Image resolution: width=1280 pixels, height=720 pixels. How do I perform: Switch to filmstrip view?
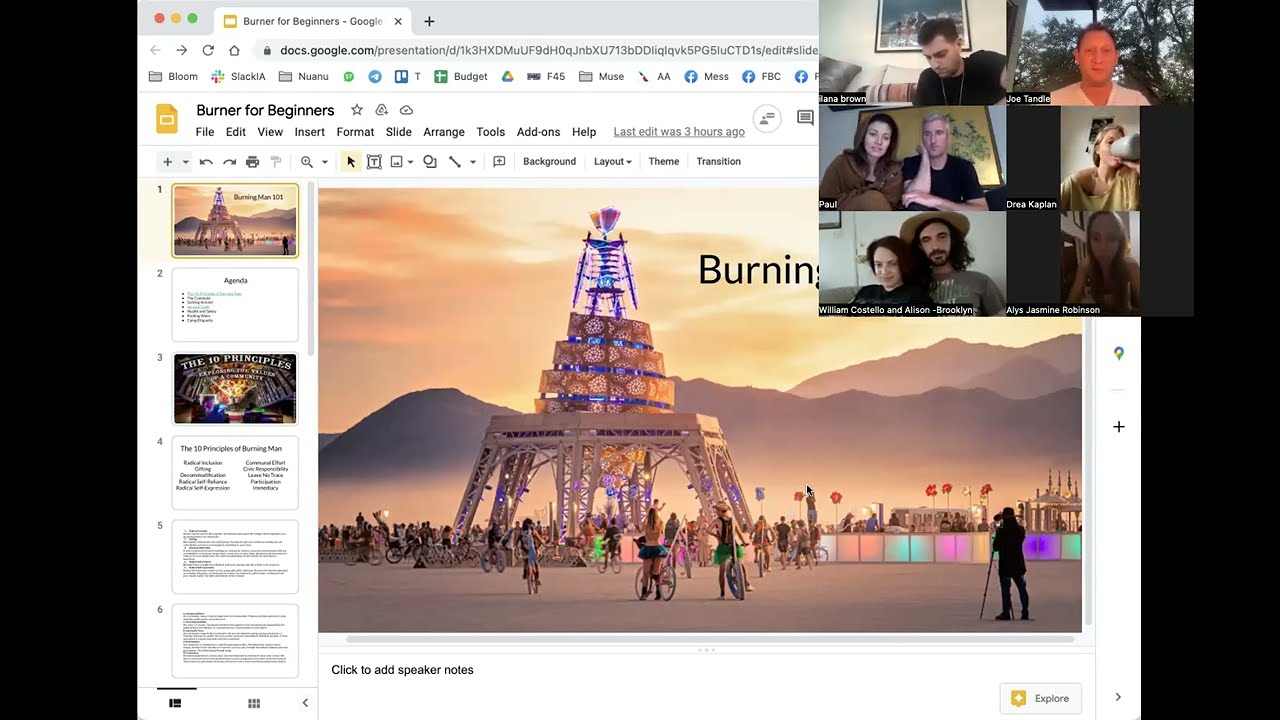175,703
